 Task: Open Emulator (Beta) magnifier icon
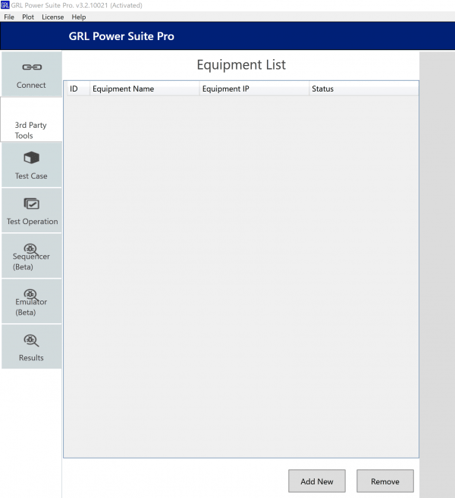point(31,295)
